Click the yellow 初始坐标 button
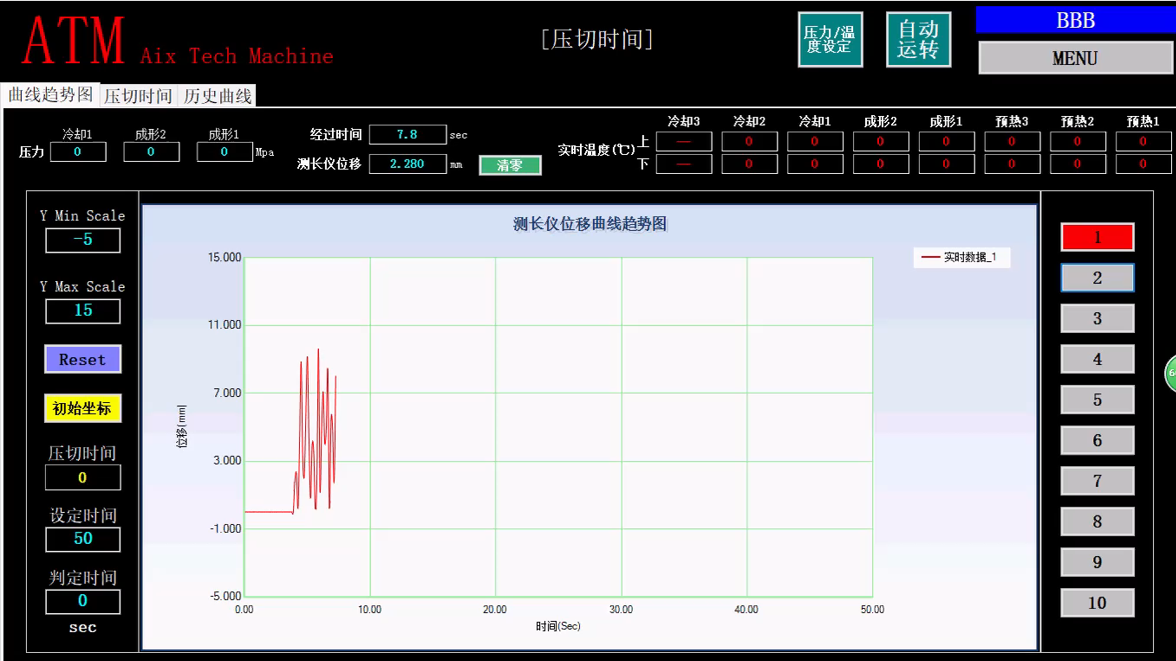The height and width of the screenshot is (661, 1176). pyautogui.click(x=82, y=409)
